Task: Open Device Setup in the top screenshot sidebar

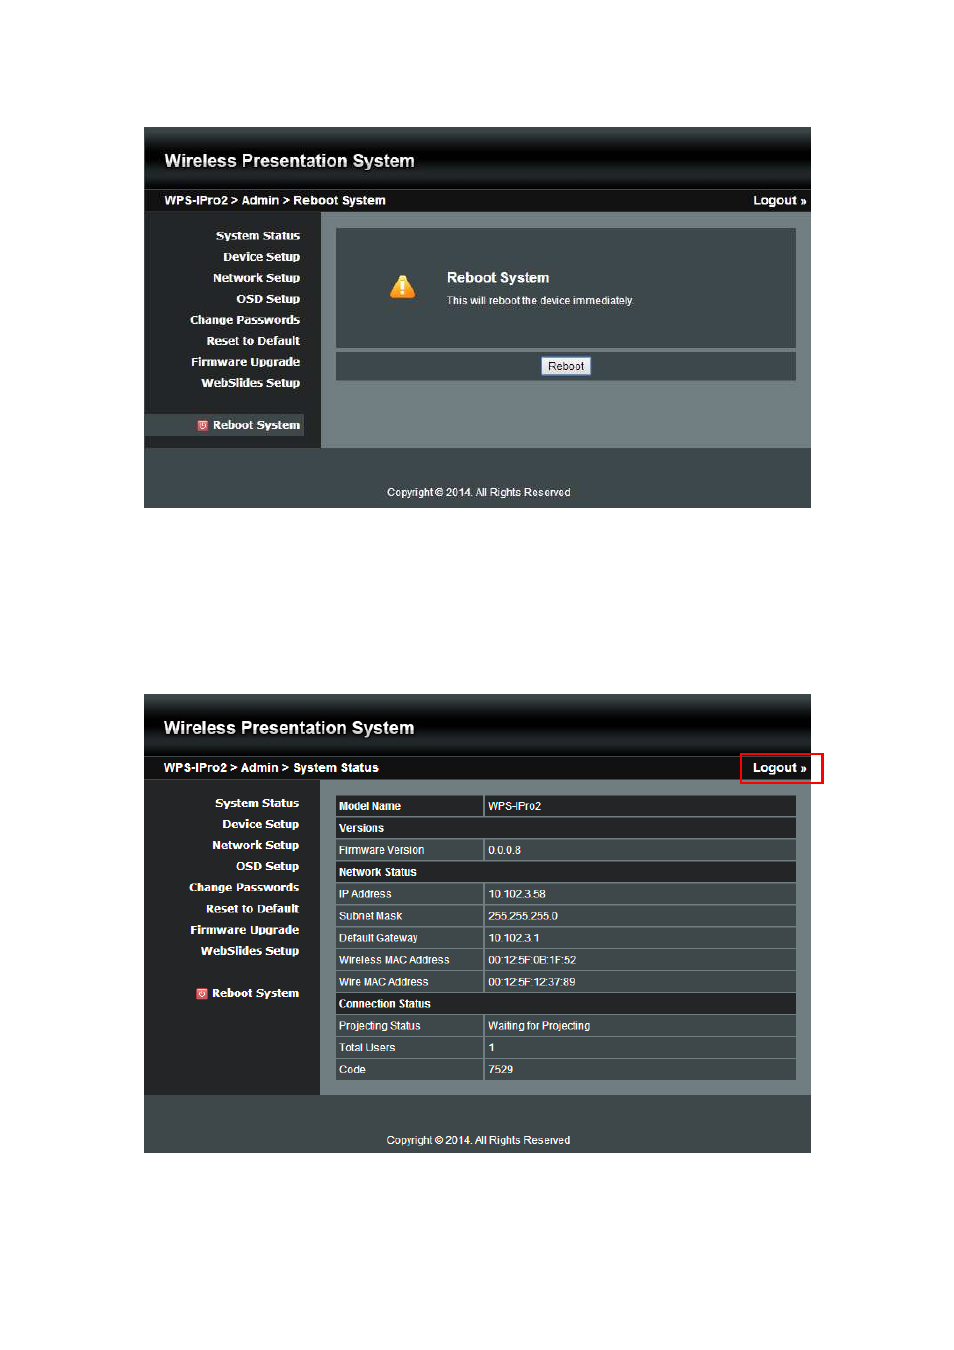Action: (262, 257)
